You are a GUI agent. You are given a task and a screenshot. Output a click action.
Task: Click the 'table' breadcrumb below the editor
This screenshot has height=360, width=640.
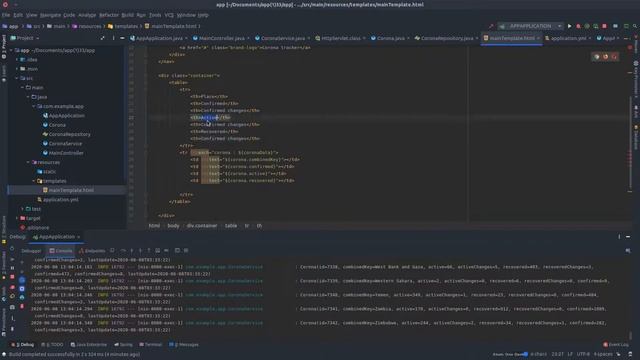coord(231,226)
